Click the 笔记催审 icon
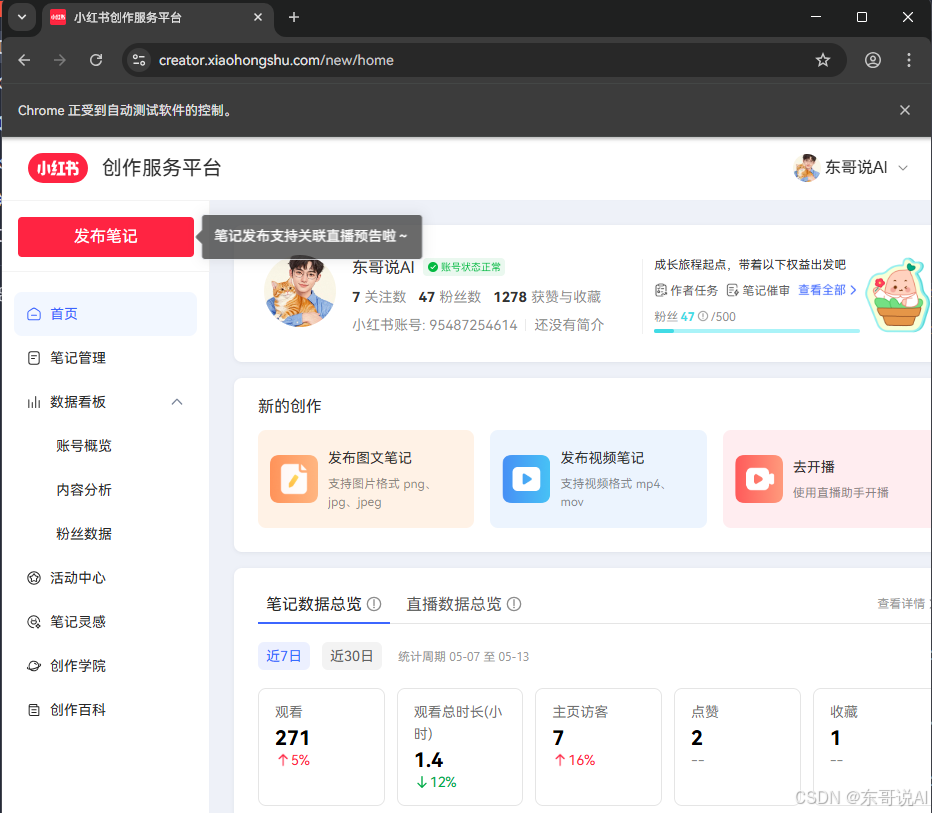This screenshot has width=932, height=813. click(732, 291)
